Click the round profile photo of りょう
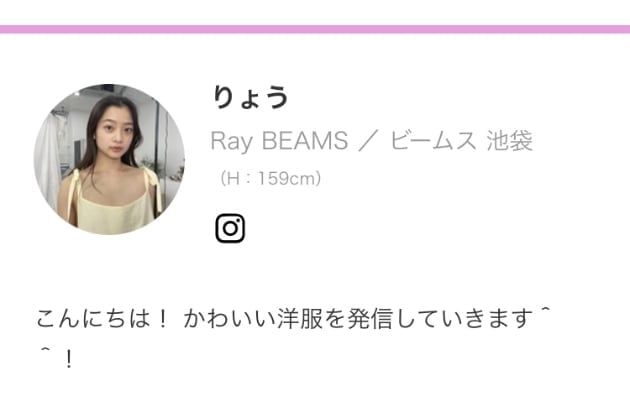The image size is (630, 402). [109, 159]
